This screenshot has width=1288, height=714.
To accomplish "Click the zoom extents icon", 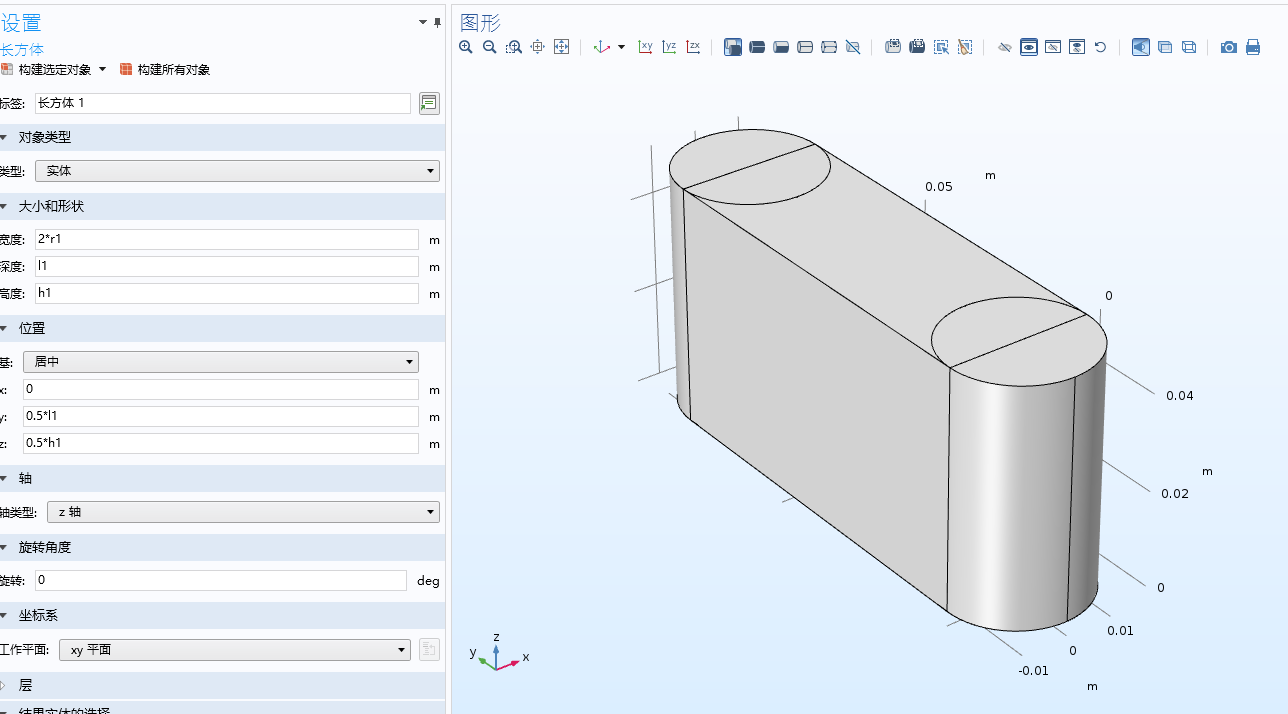I will pos(561,47).
